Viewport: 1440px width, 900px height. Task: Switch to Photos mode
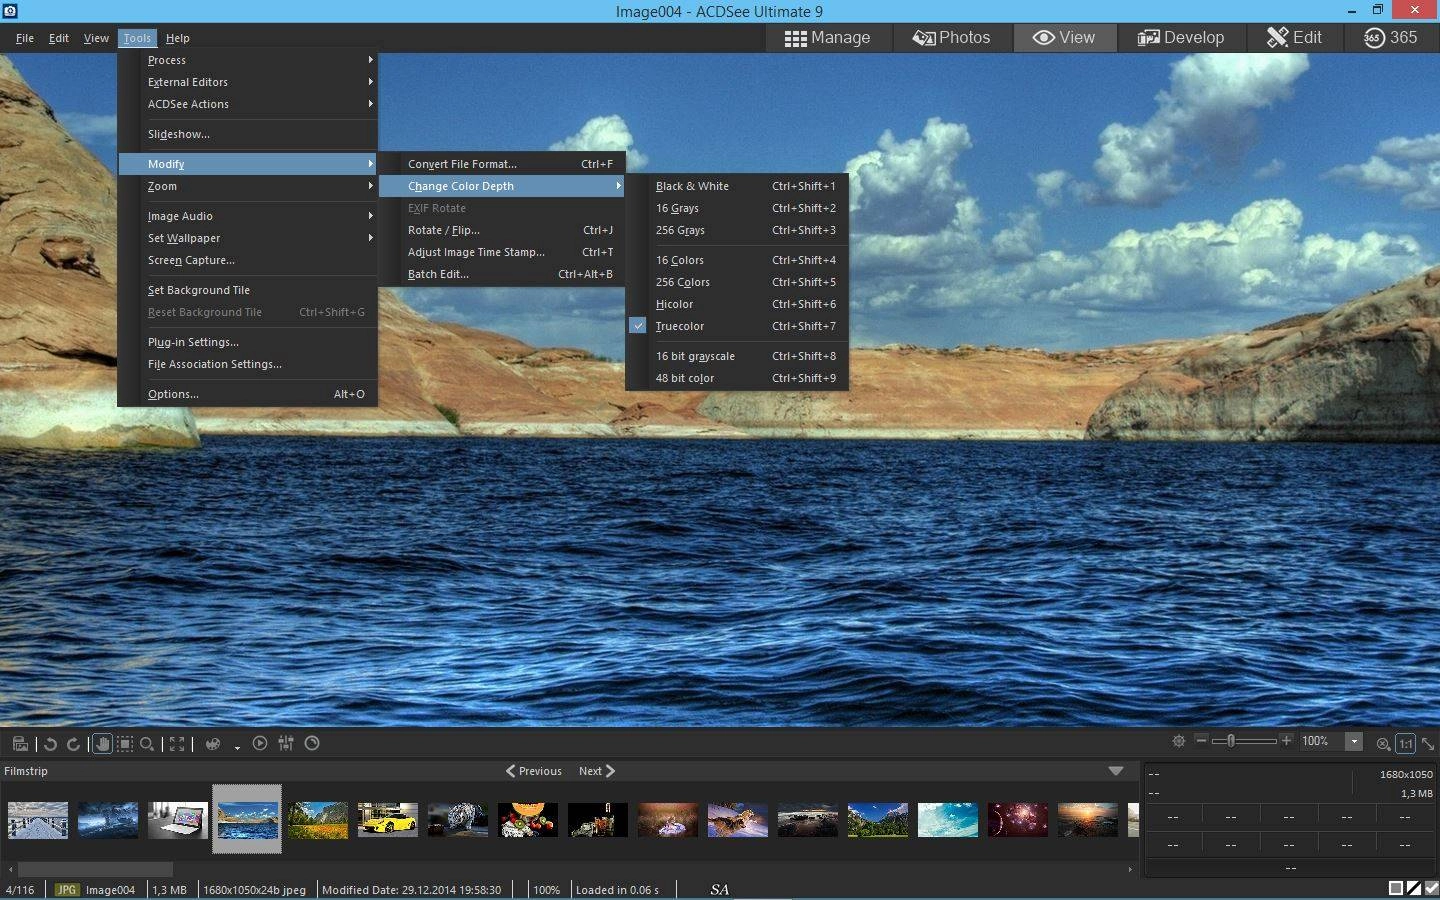click(x=951, y=38)
